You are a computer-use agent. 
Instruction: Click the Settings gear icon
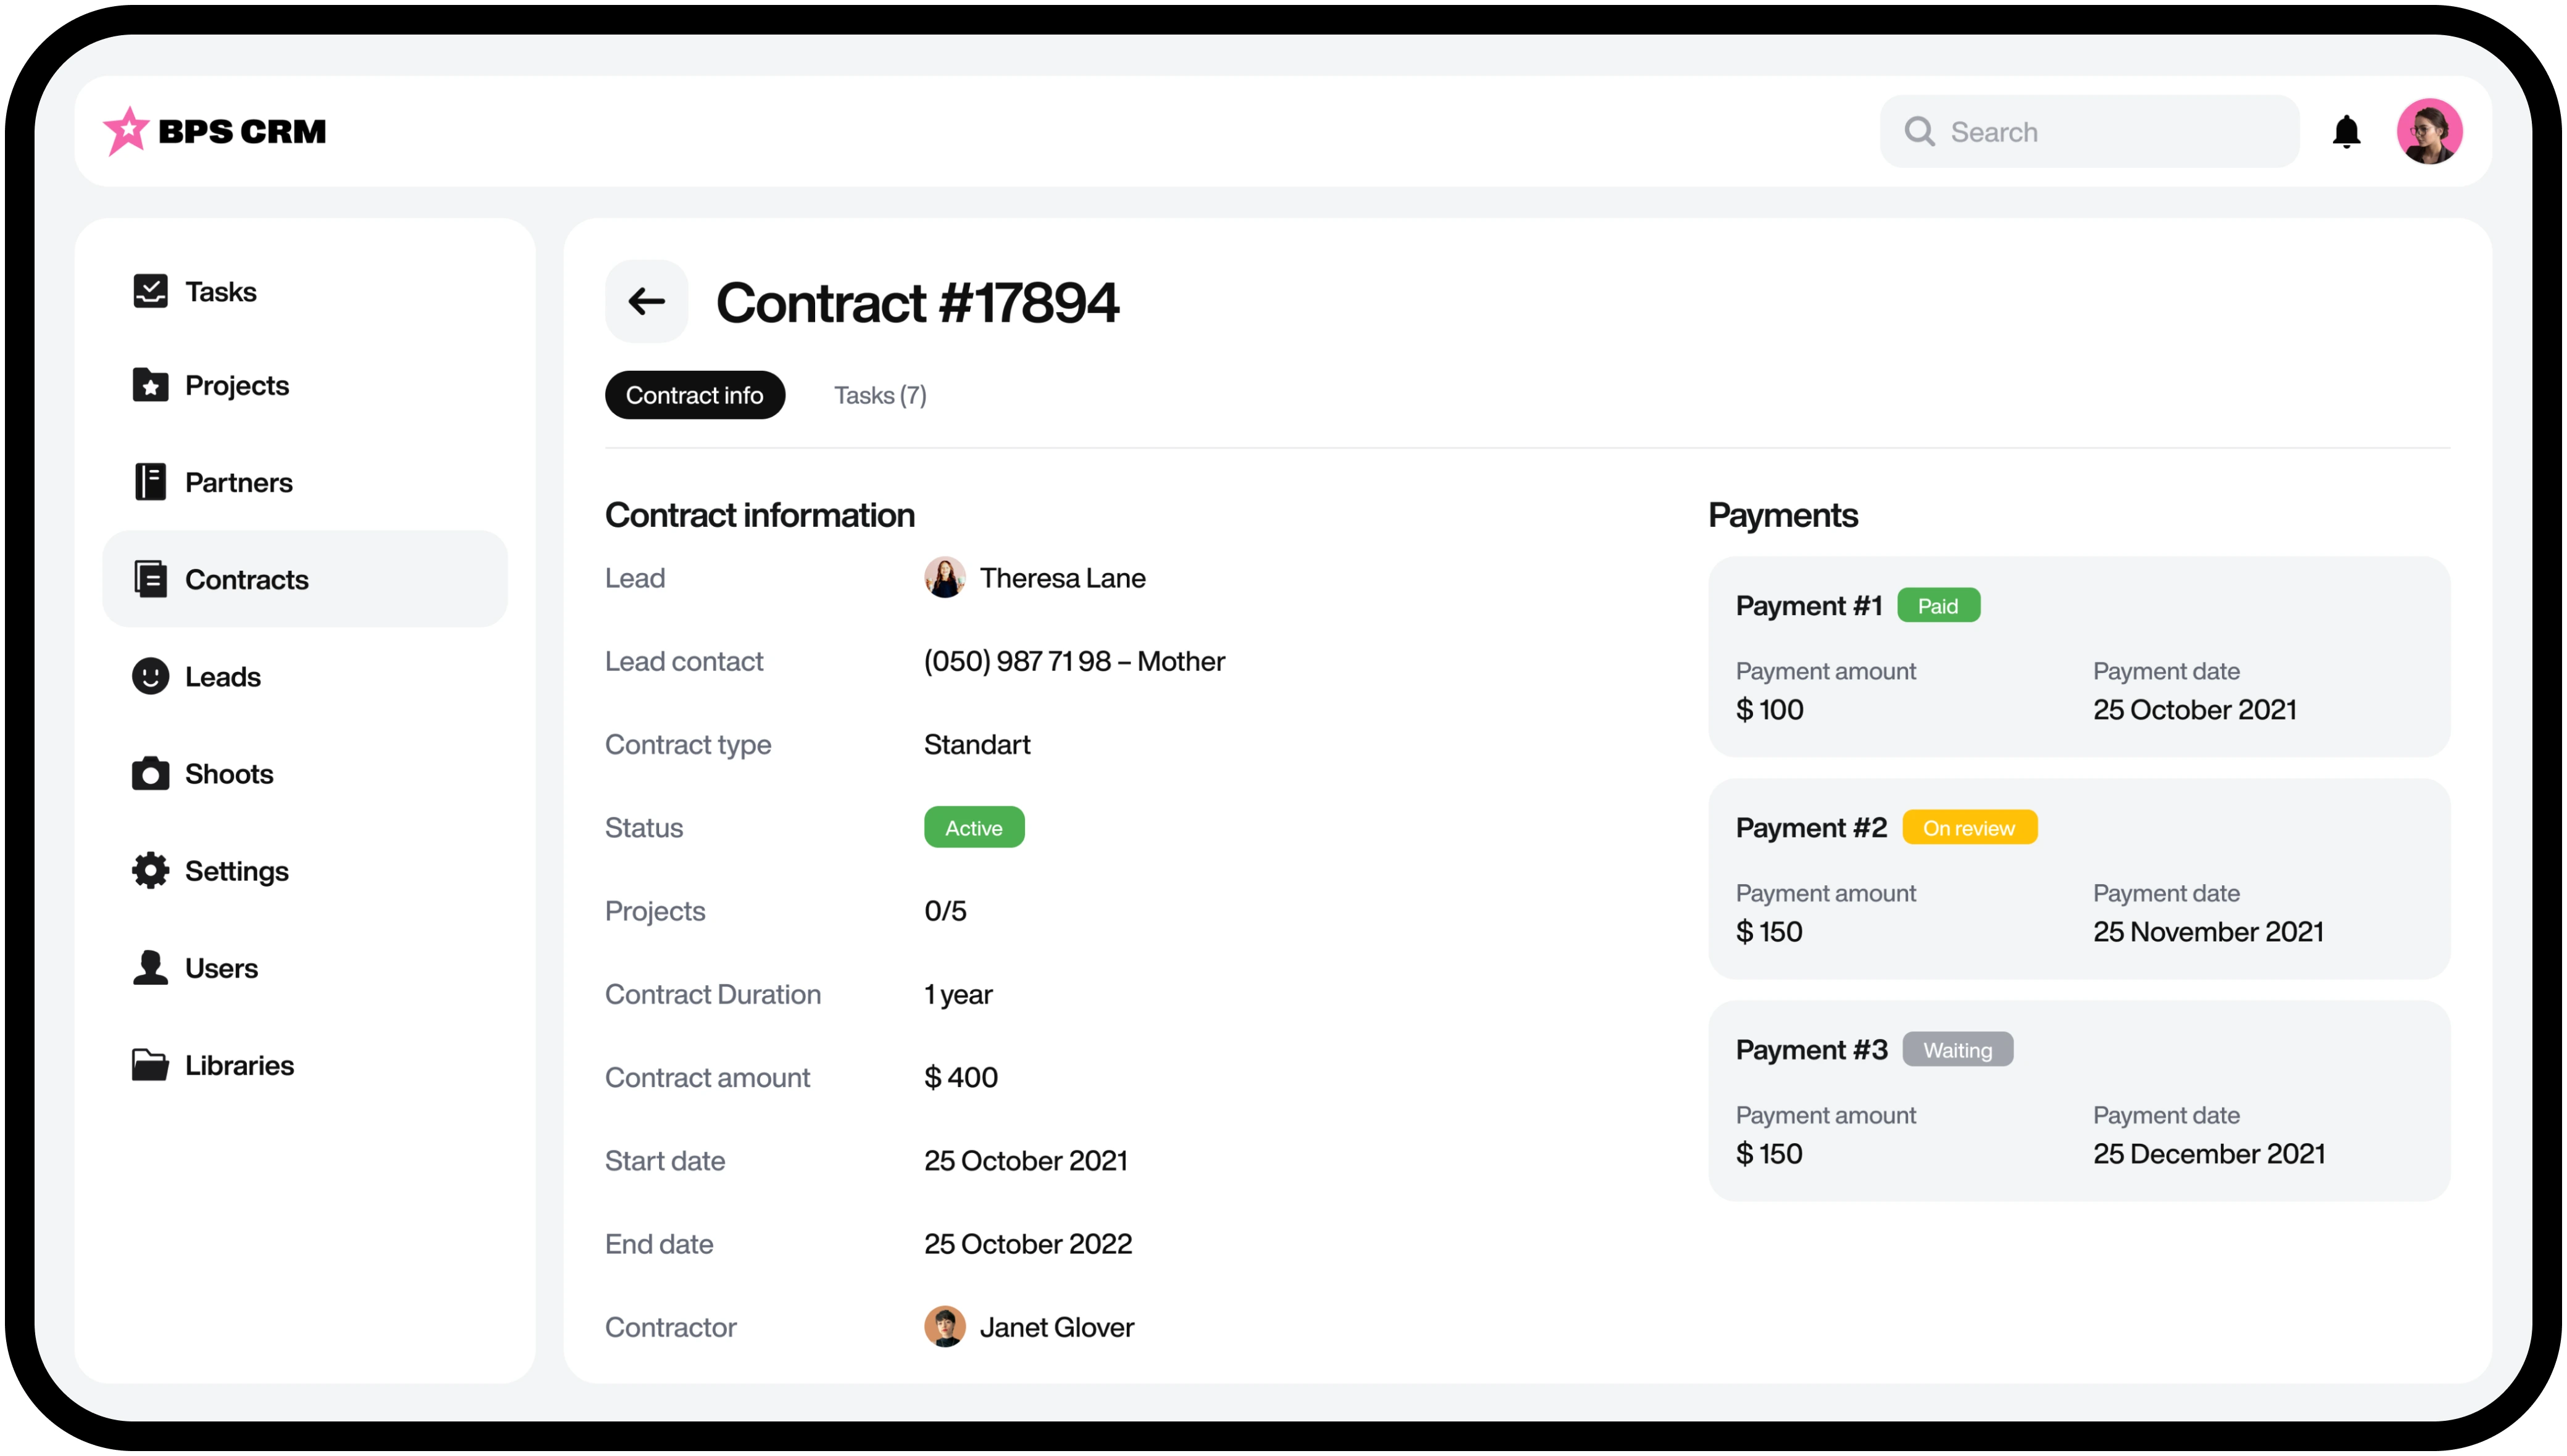[x=150, y=871]
